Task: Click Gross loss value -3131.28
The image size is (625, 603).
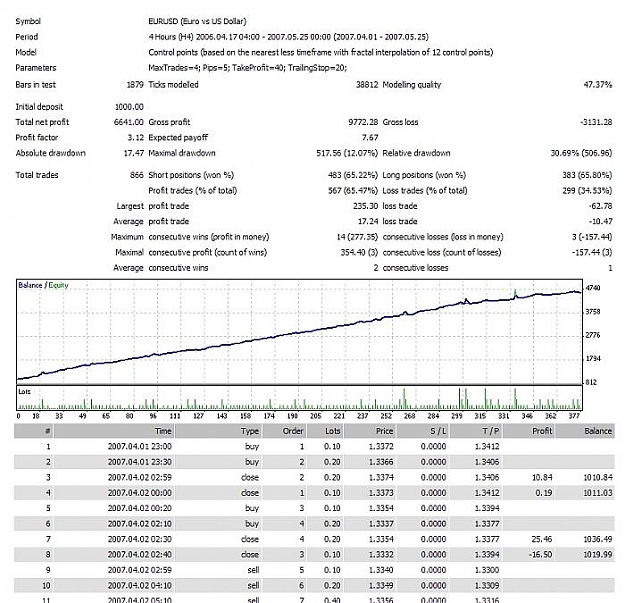Action: 596,122
